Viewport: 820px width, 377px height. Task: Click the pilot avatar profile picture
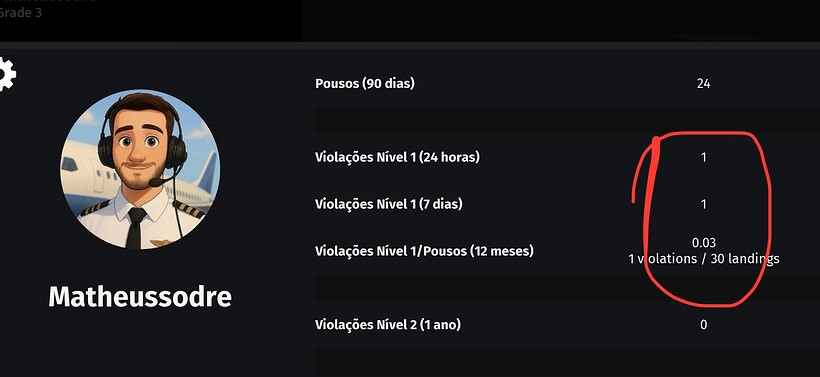tap(140, 169)
